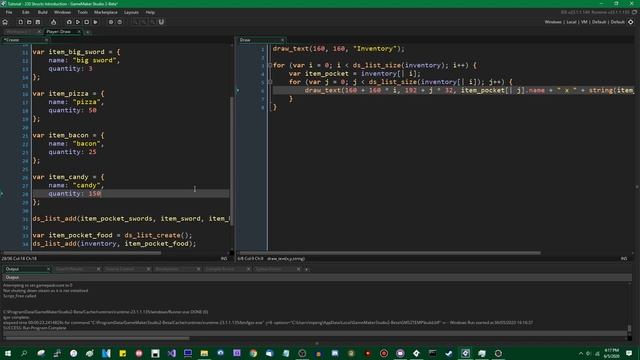Open Help docs toolbar icon
The height and width of the screenshot is (360, 640).
(120, 22)
